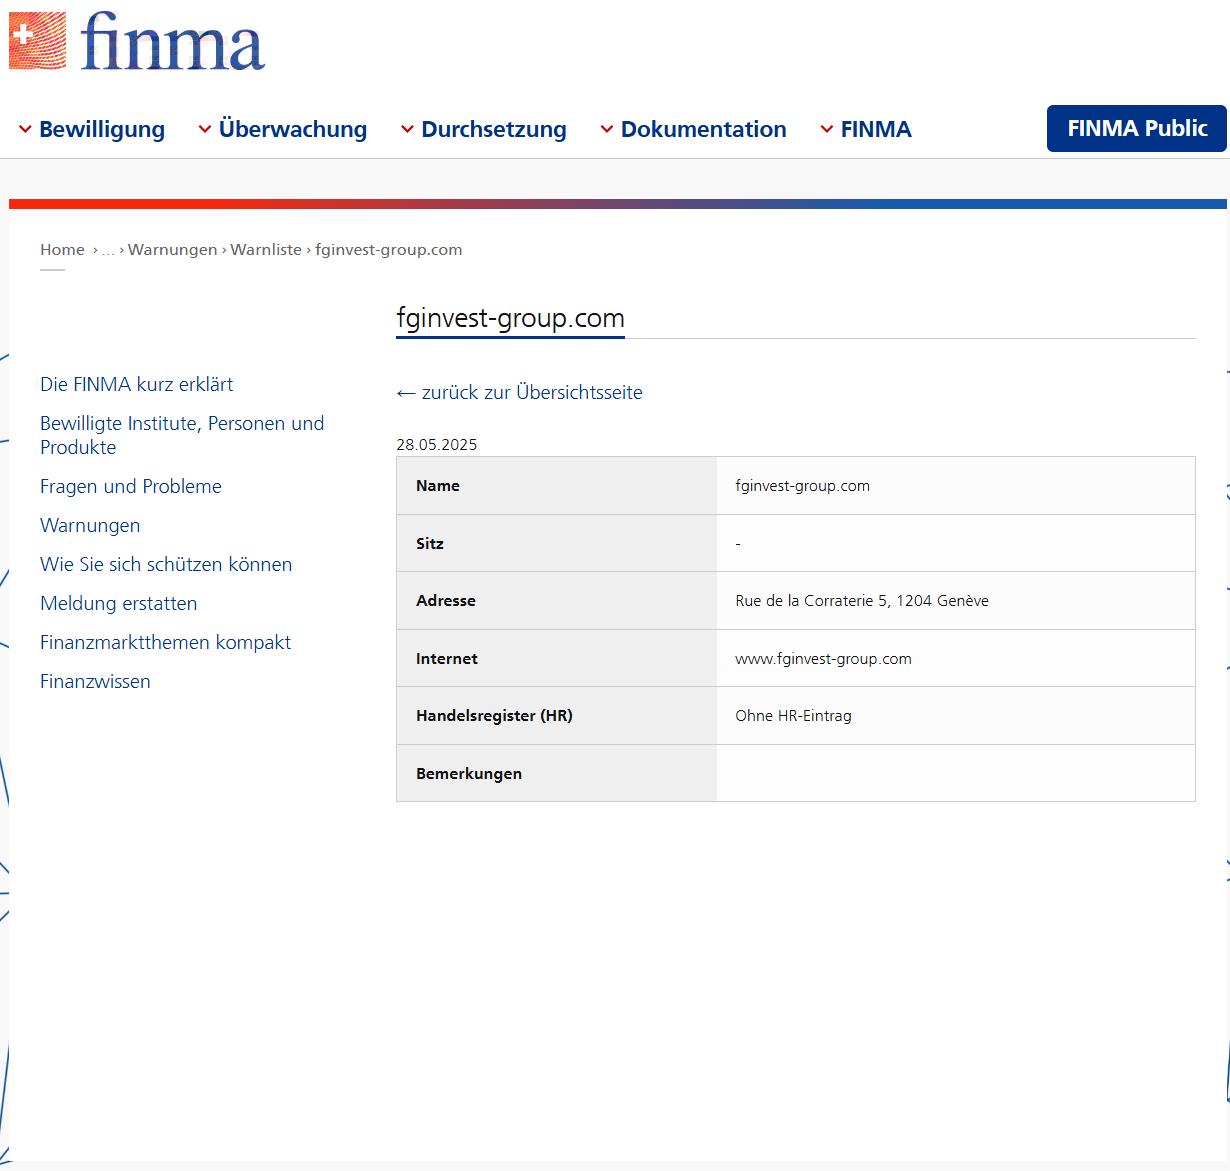Open Wie Sie sich schützen können

click(166, 564)
